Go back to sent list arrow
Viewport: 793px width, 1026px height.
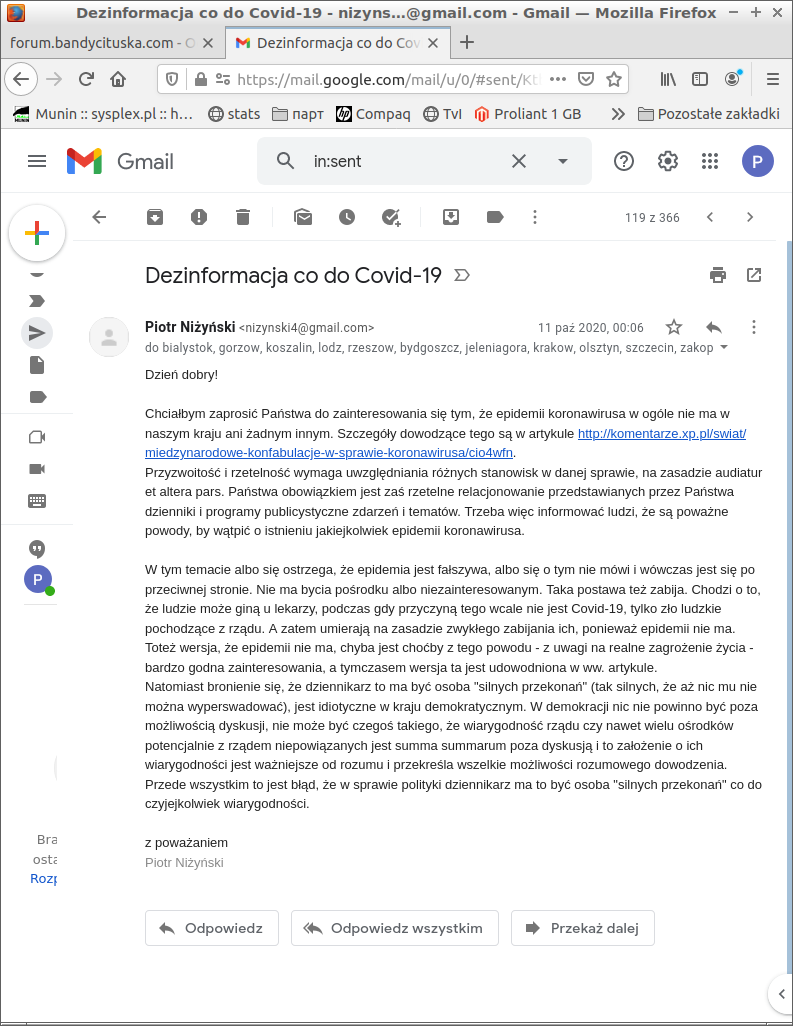tap(99, 217)
